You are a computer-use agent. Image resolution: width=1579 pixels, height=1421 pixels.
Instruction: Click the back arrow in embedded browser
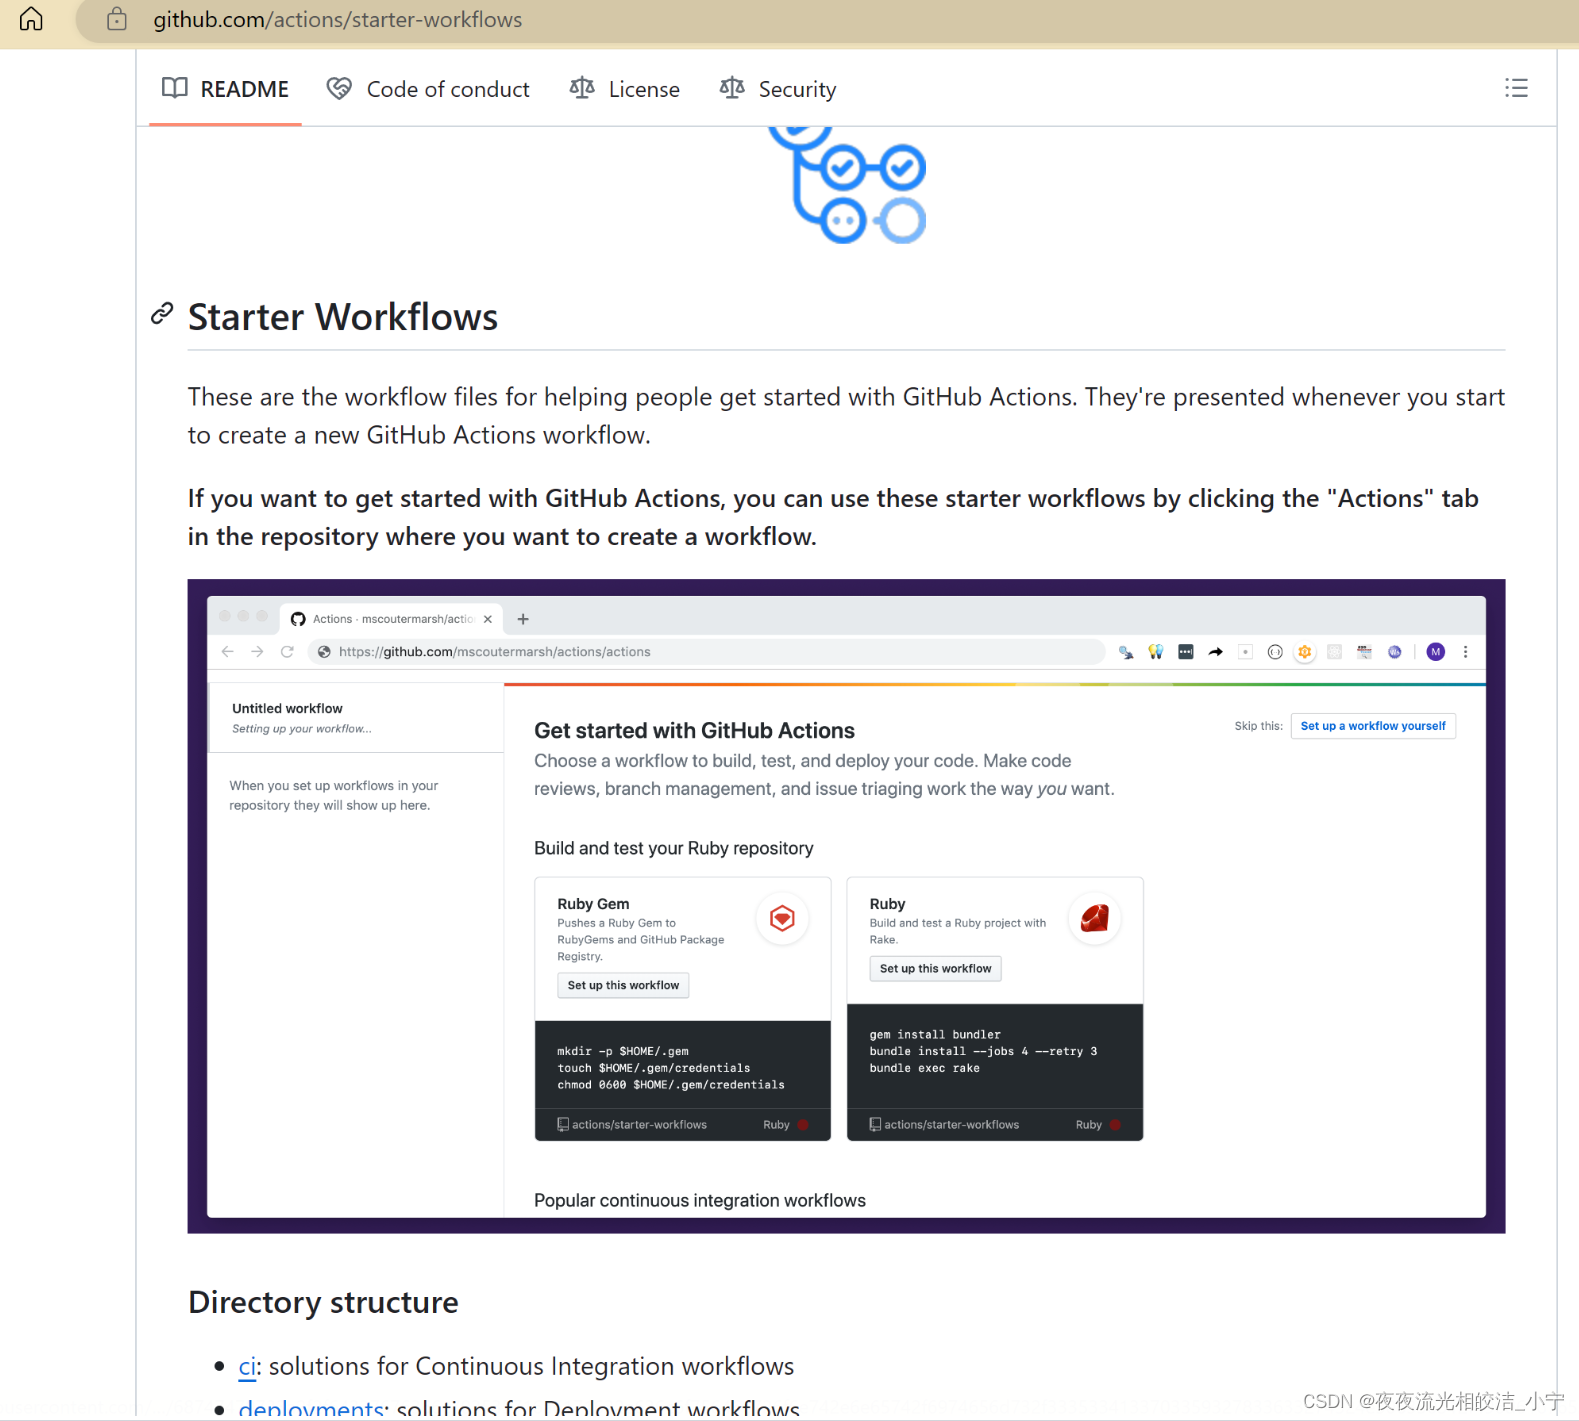pyautogui.click(x=228, y=652)
